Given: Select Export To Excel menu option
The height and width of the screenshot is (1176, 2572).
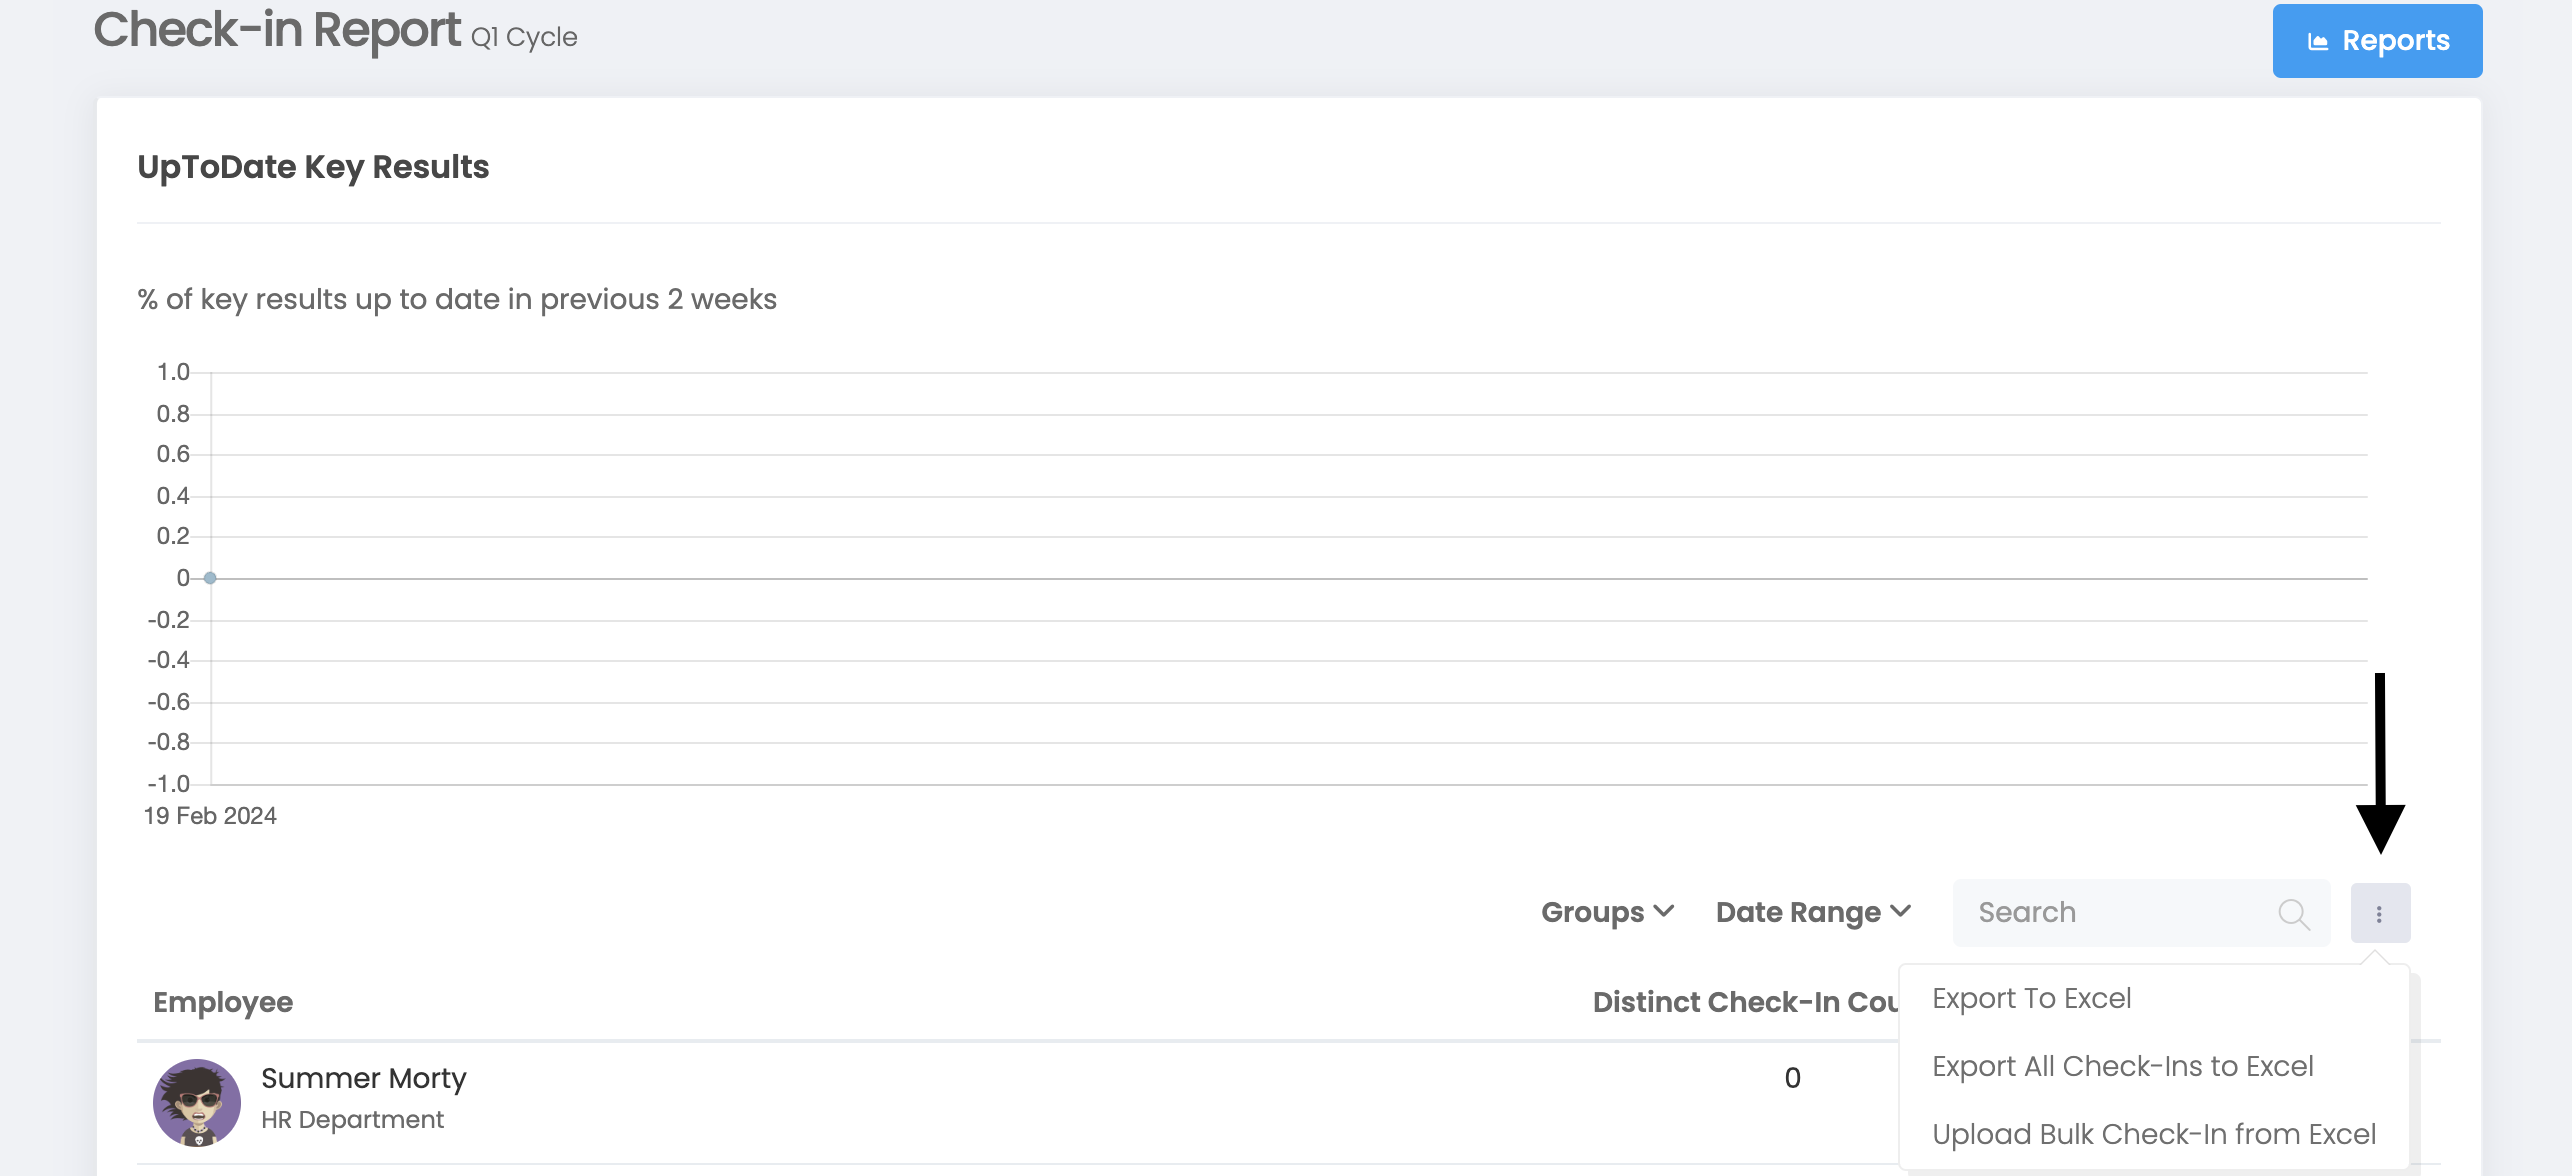Looking at the screenshot, I should 2031,998.
